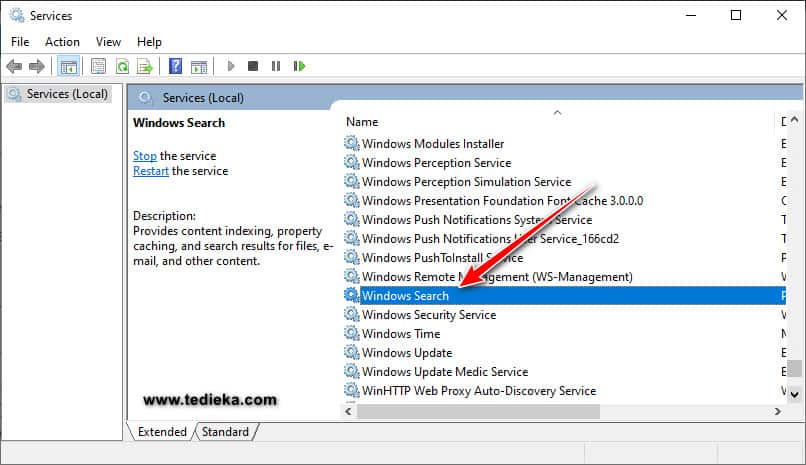
Task: Click horizontal scrollbar left arrow
Action: (x=349, y=412)
